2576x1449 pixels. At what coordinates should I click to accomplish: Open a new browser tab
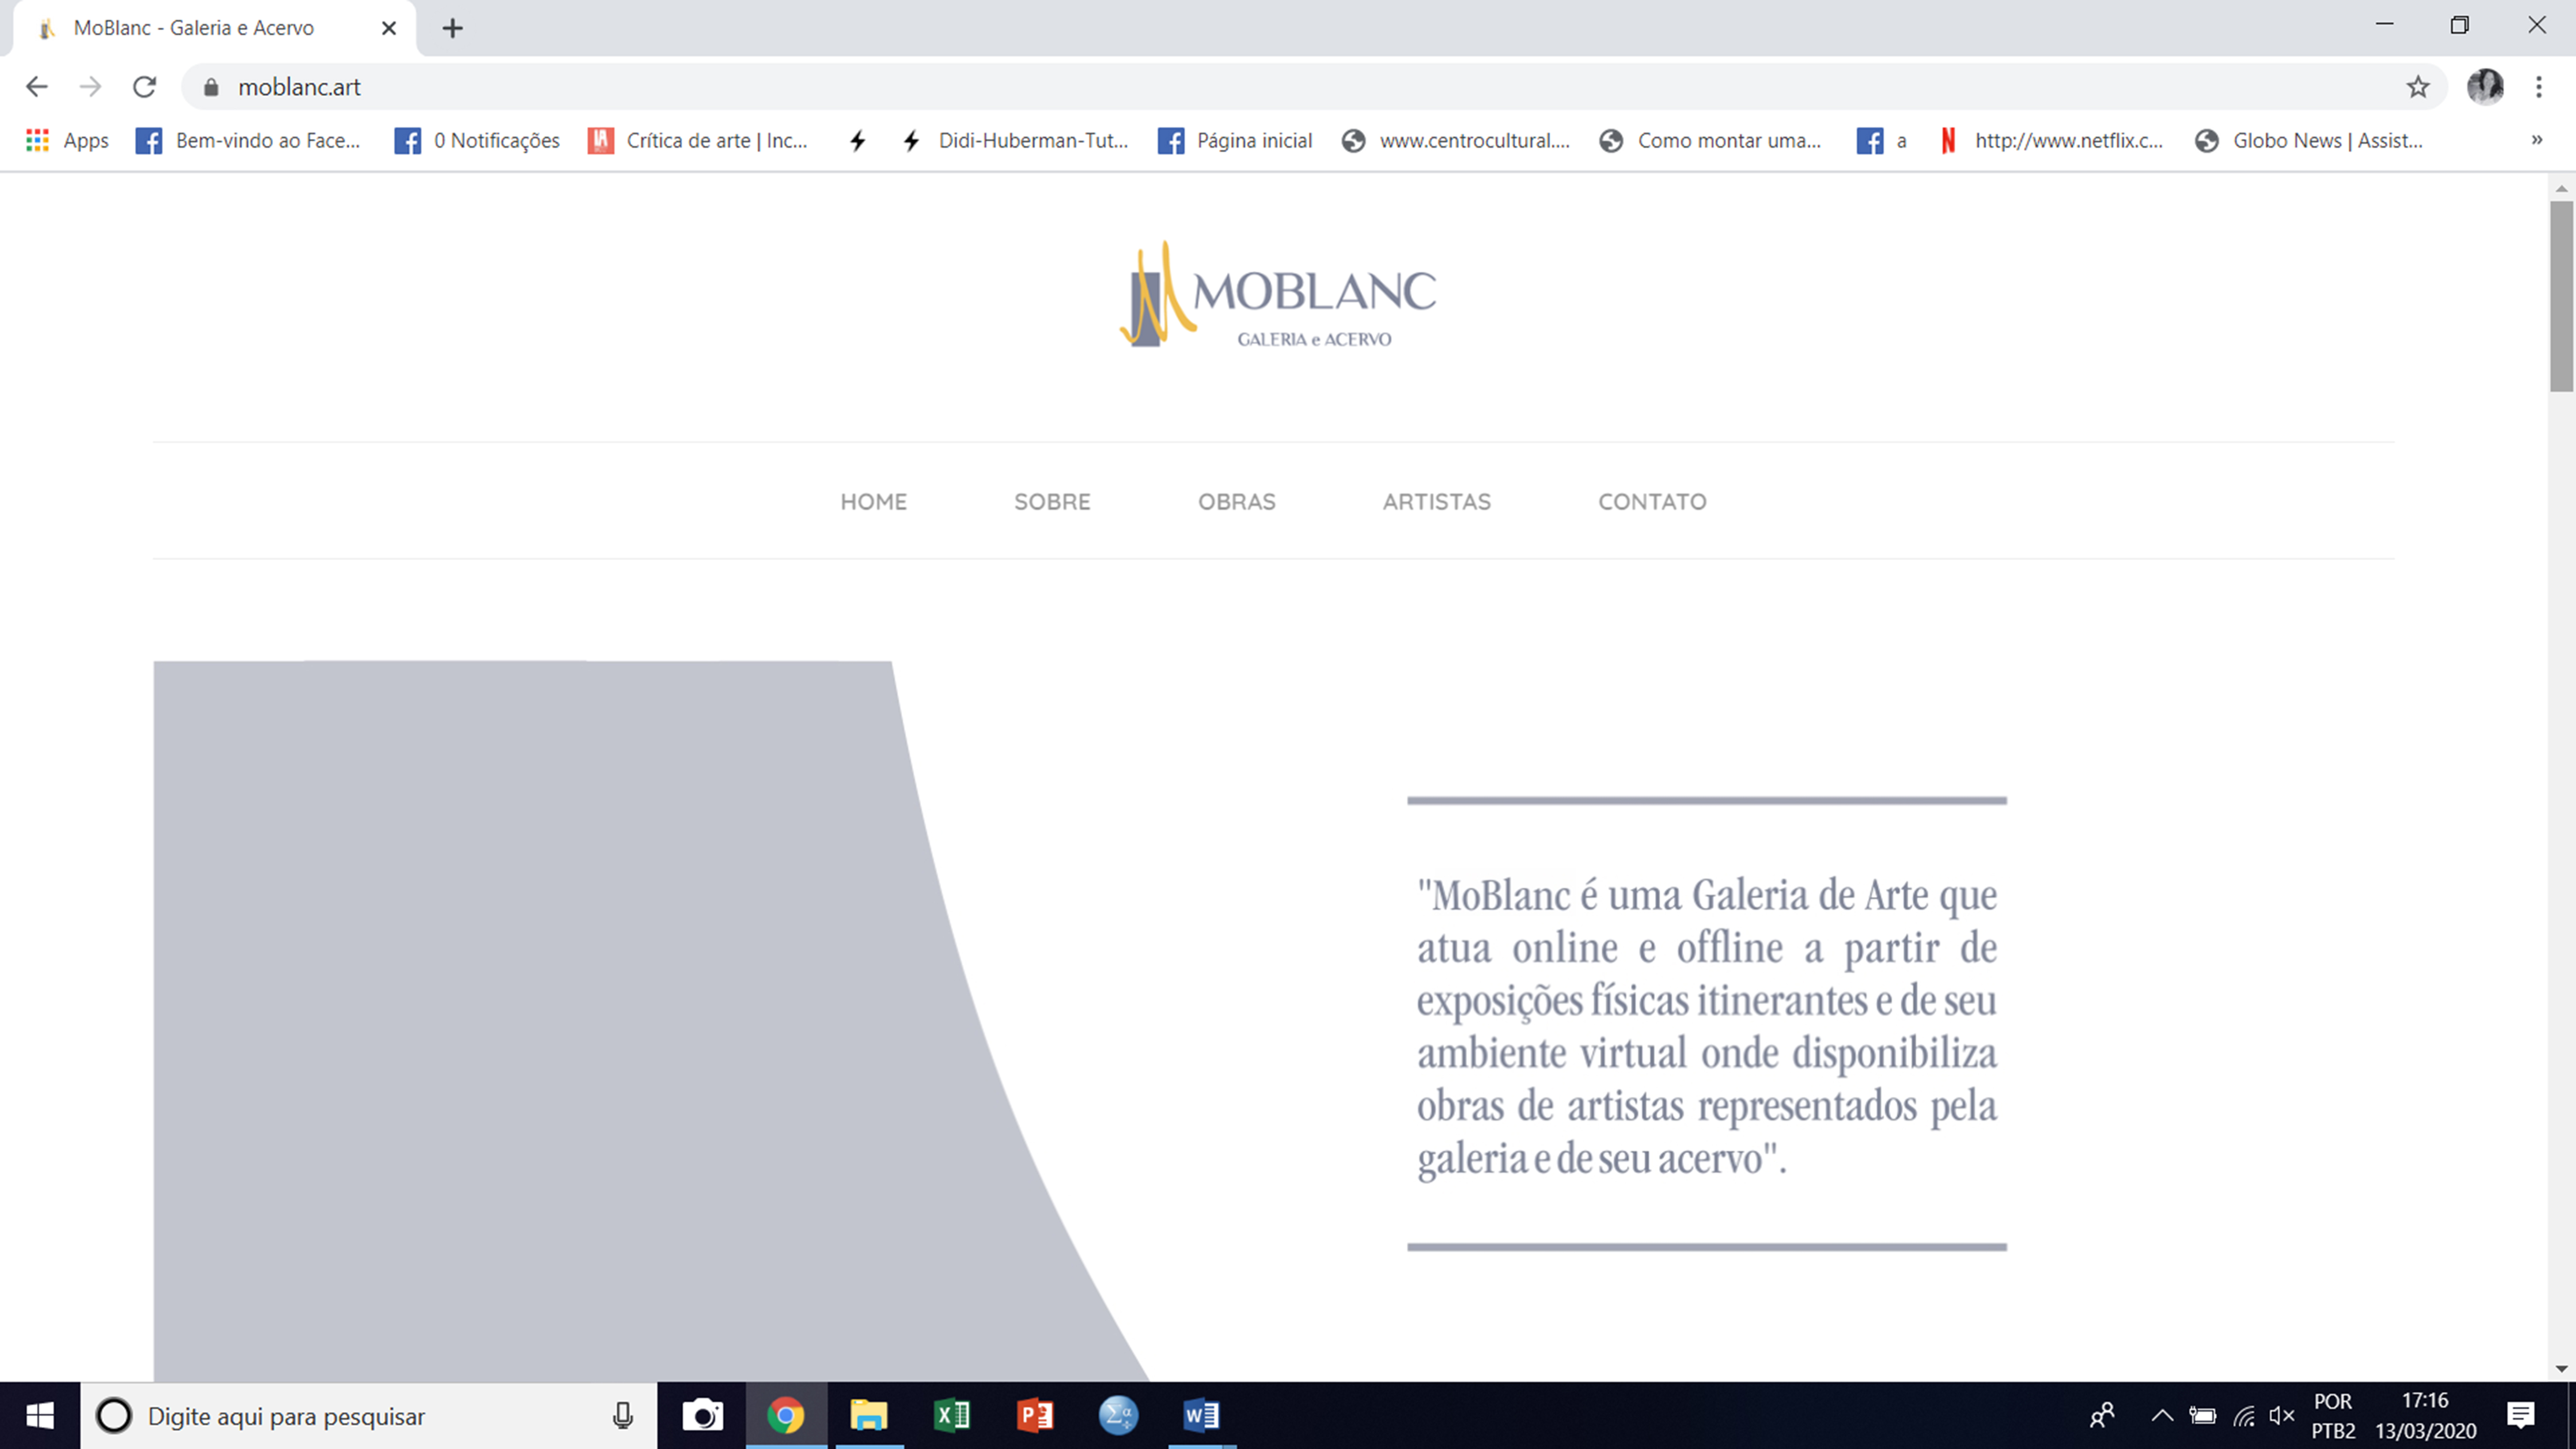(x=452, y=28)
